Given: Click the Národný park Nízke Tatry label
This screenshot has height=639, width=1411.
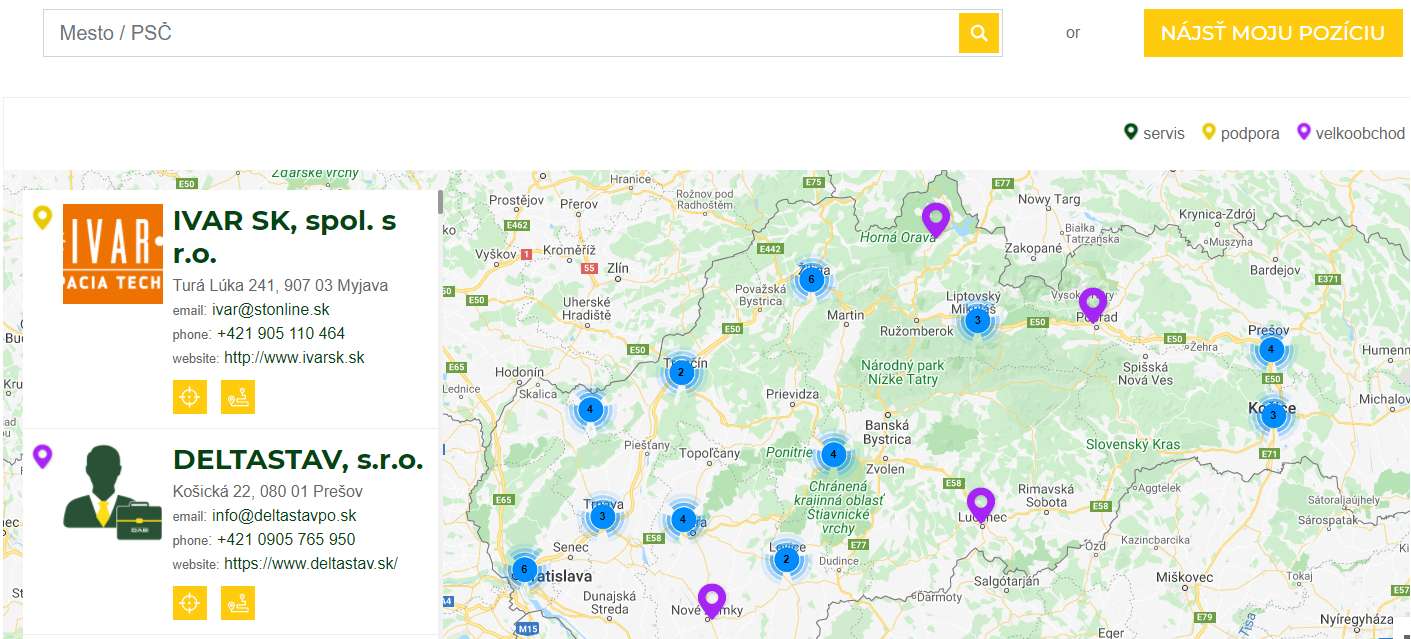Looking at the screenshot, I should (x=901, y=372).
